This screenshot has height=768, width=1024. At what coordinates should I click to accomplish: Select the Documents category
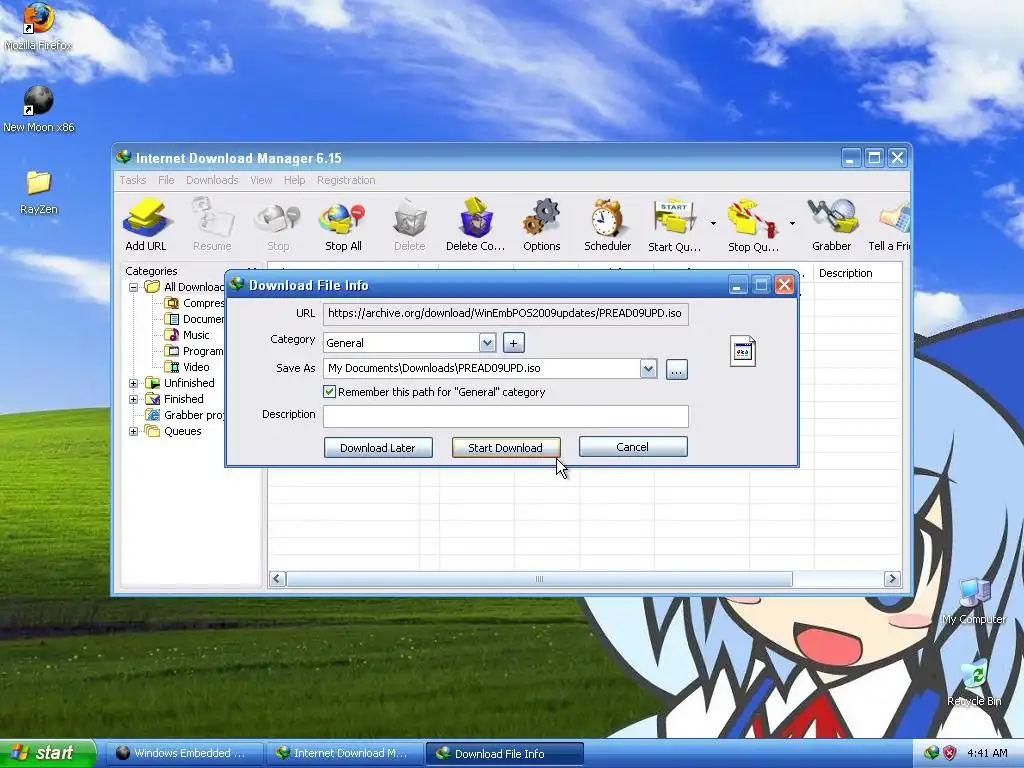coord(194,319)
